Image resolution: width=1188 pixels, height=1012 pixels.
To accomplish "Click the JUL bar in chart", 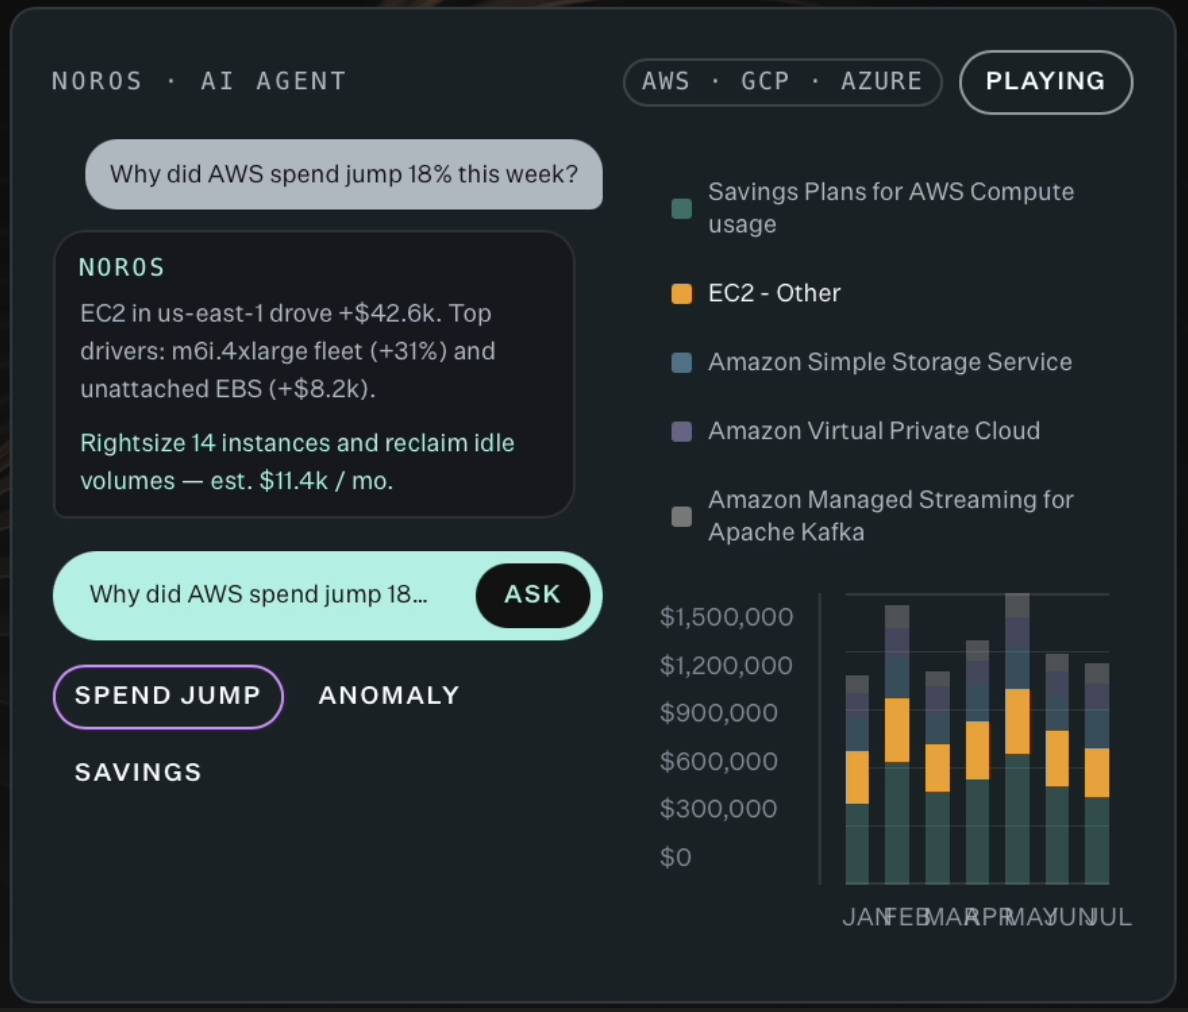I will 1097,773.
